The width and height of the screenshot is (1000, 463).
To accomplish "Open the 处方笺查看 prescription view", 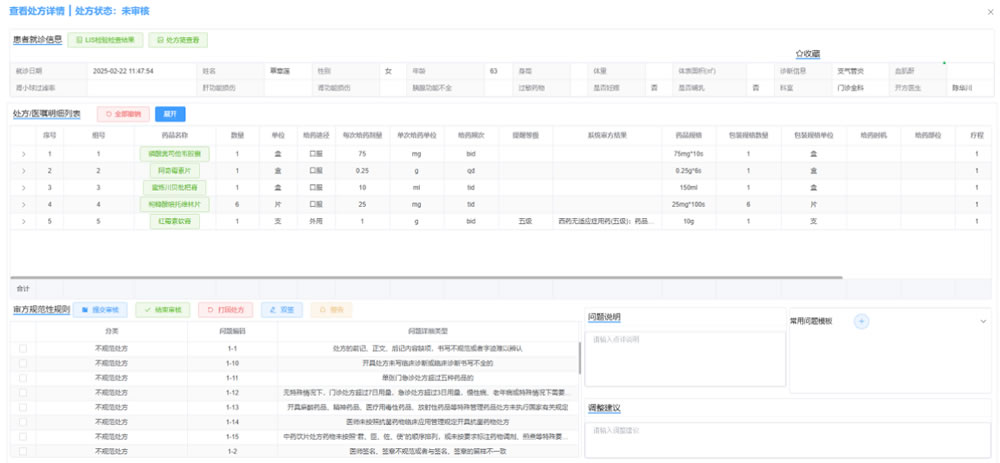I will click(178, 40).
